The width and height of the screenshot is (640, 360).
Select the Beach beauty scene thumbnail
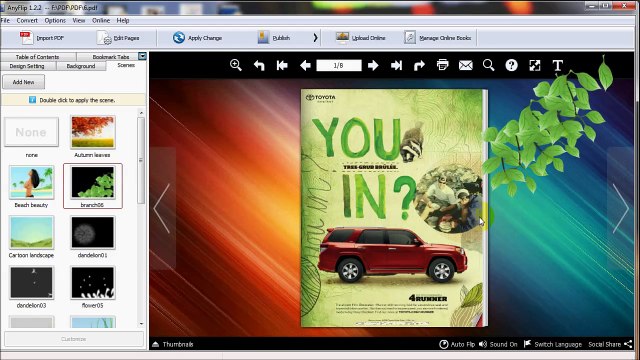tap(31, 182)
